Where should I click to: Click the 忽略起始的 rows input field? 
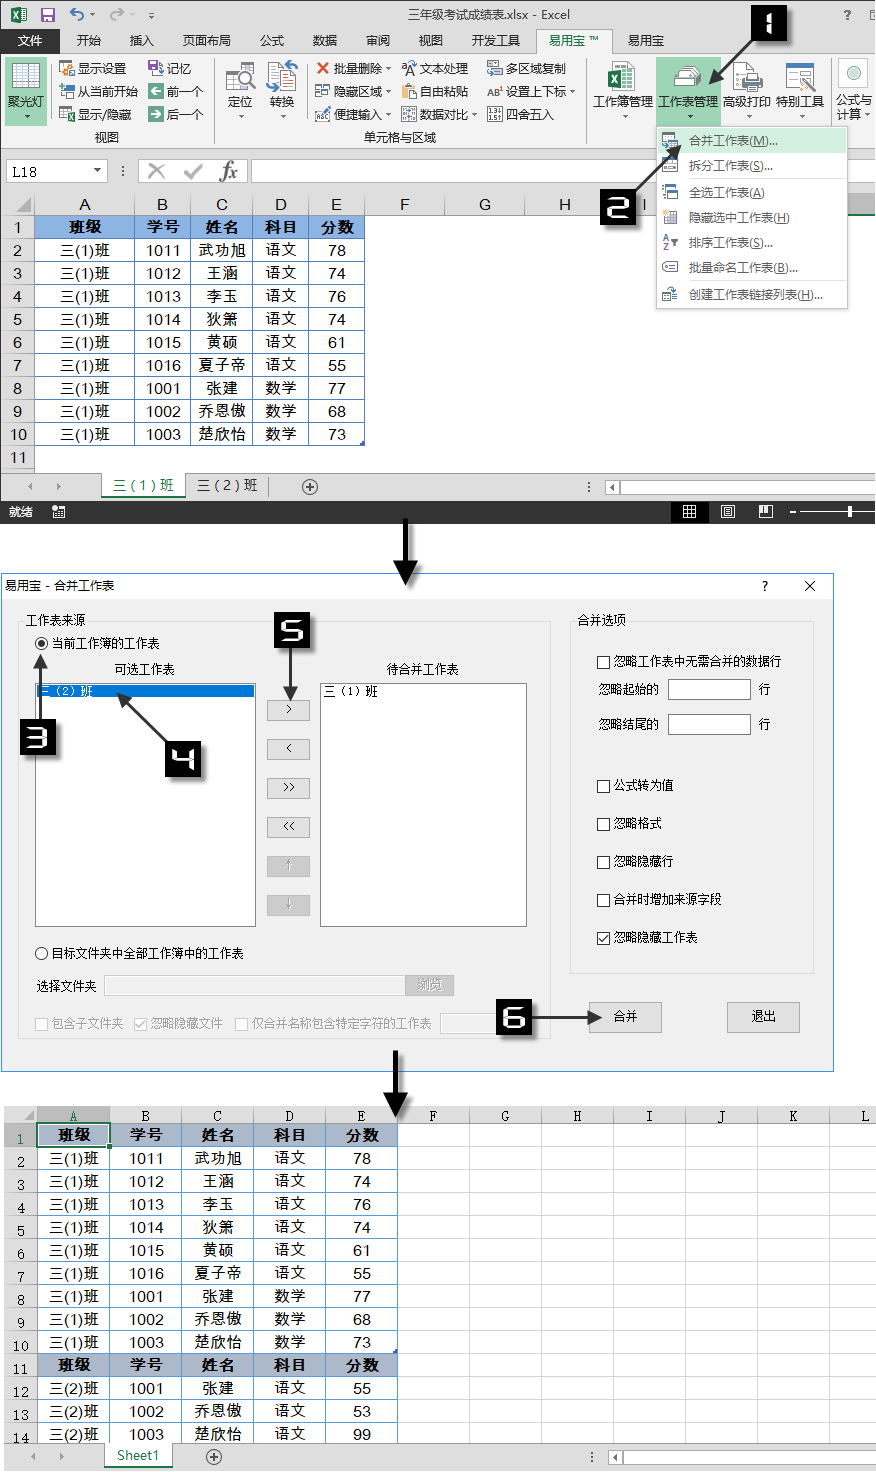tap(709, 689)
